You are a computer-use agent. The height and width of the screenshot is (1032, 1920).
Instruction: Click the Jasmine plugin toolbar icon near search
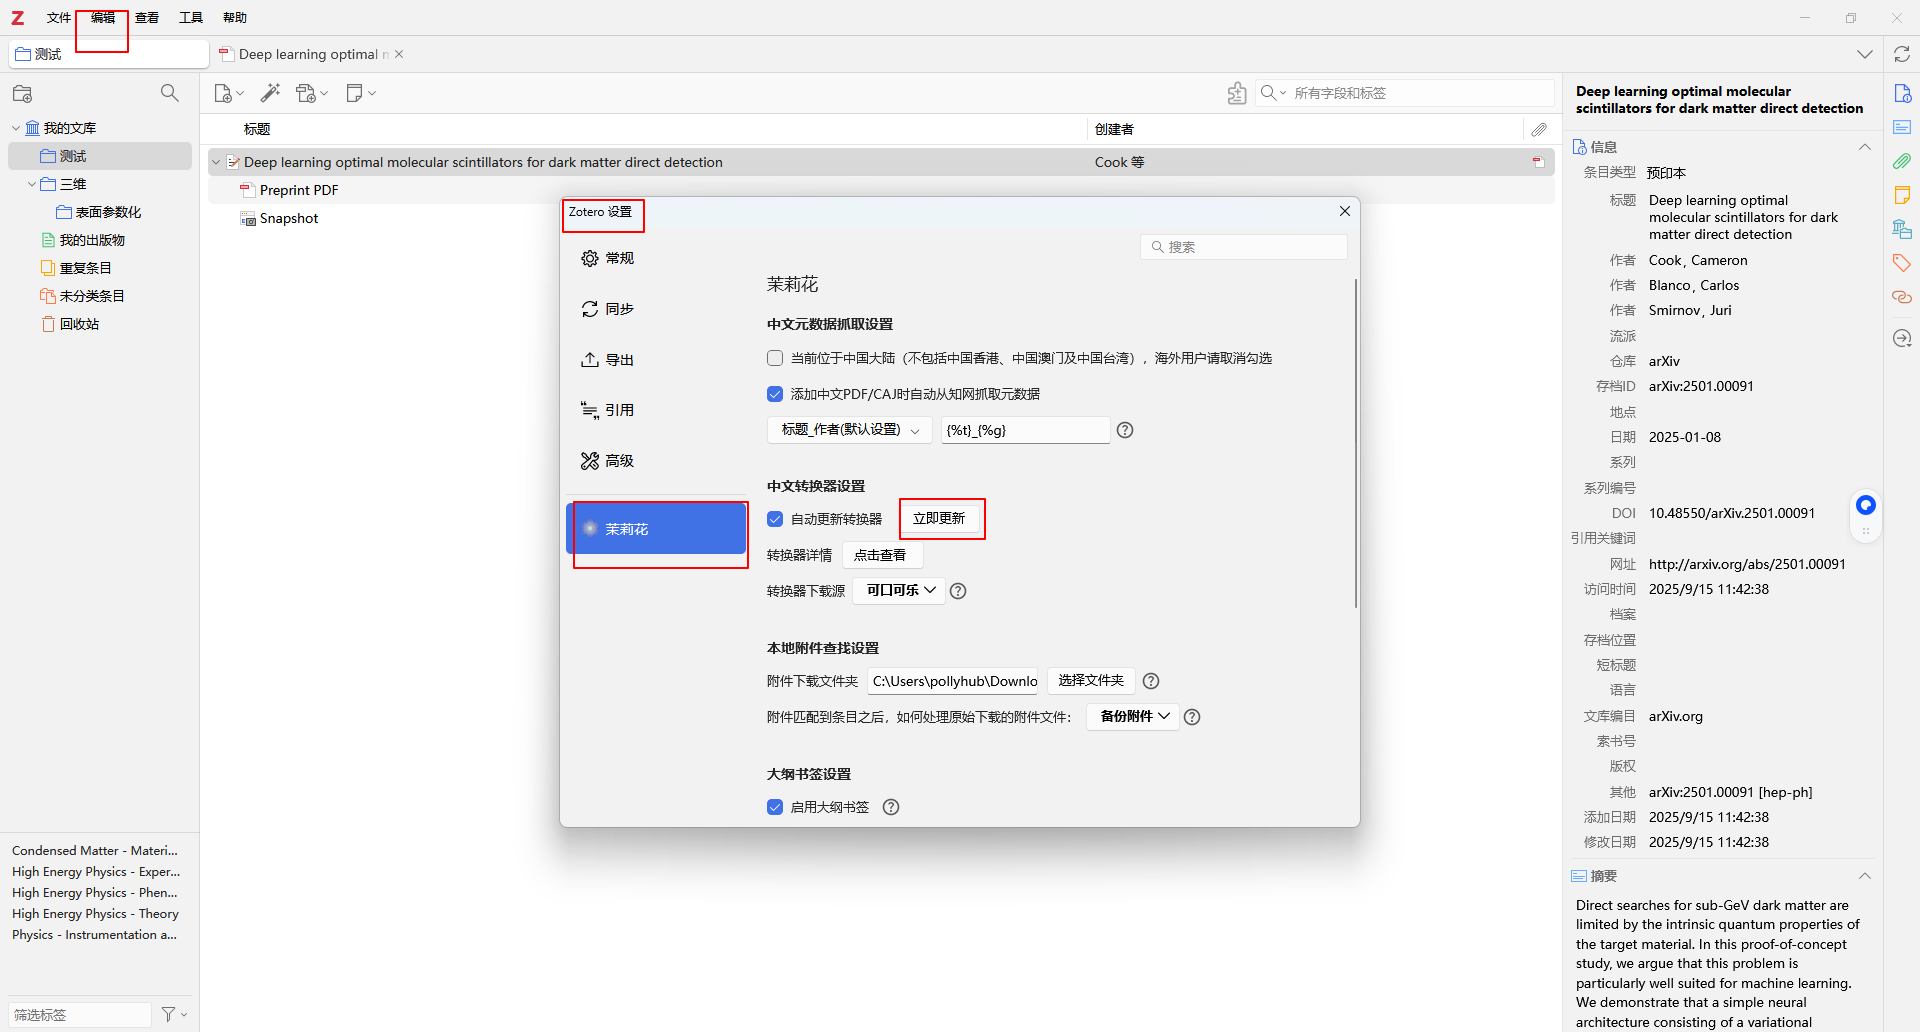(1237, 93)
